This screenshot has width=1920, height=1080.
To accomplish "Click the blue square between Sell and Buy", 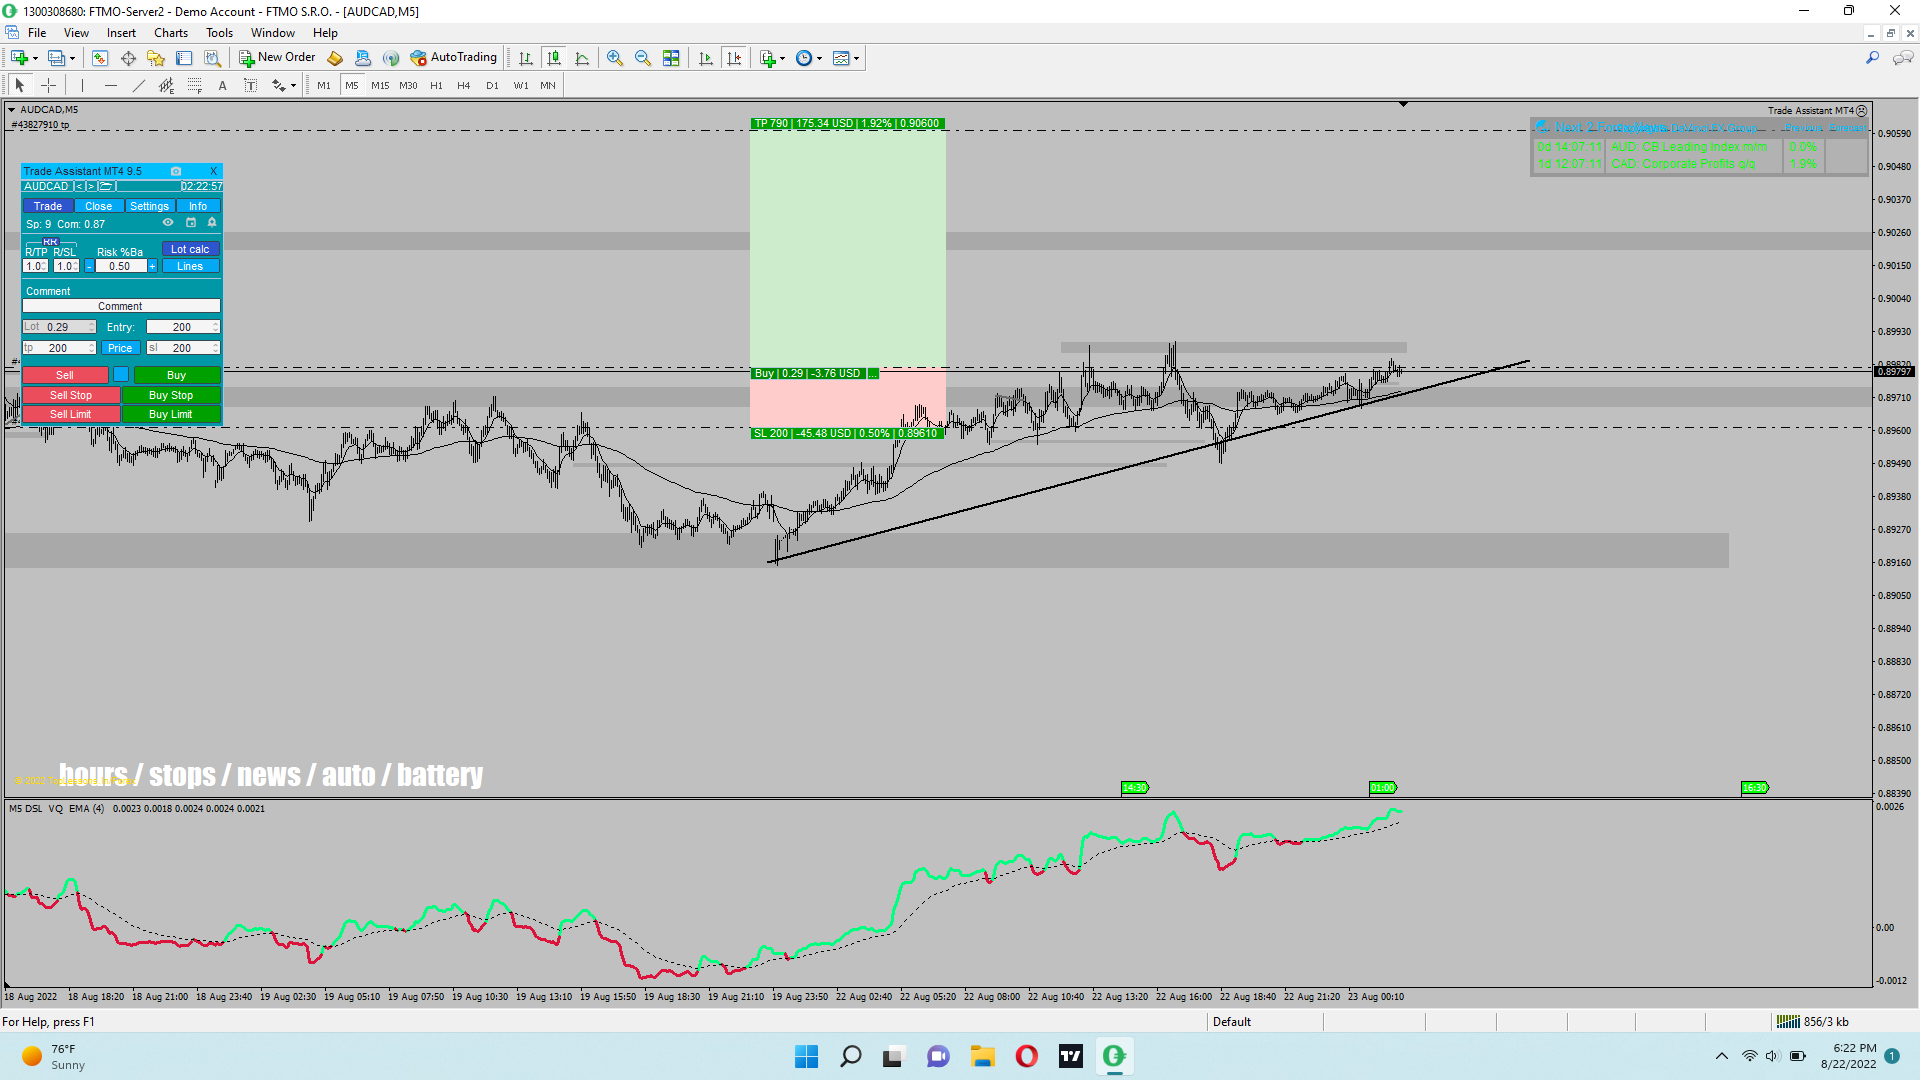I will (x=121, y=374).
